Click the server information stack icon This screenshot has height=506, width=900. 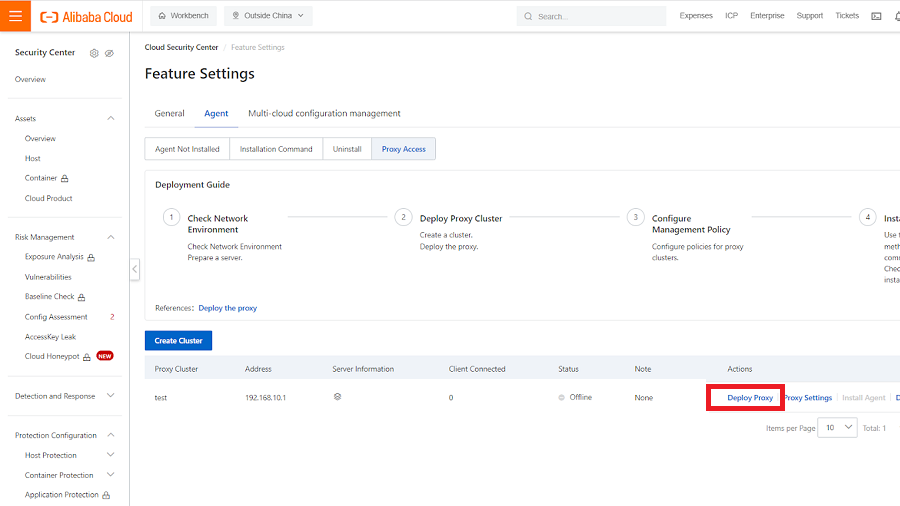[338, 397]
